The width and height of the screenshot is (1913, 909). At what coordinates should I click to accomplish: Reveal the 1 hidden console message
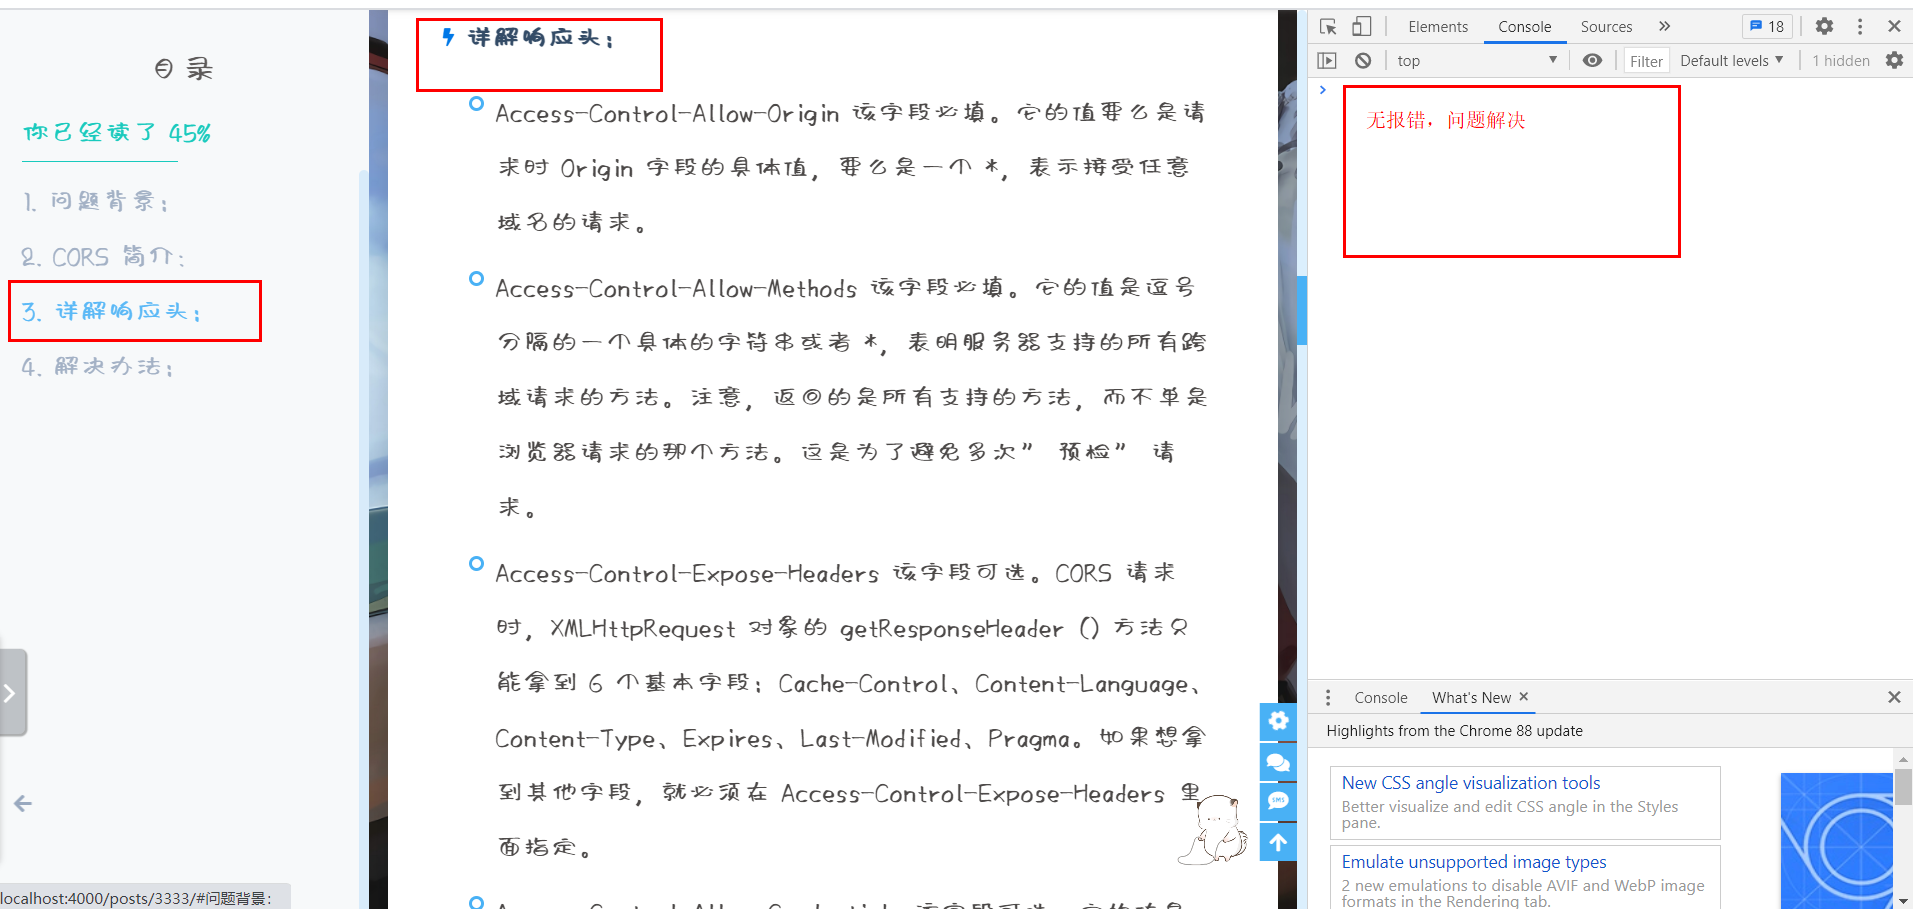[1840, 60]
